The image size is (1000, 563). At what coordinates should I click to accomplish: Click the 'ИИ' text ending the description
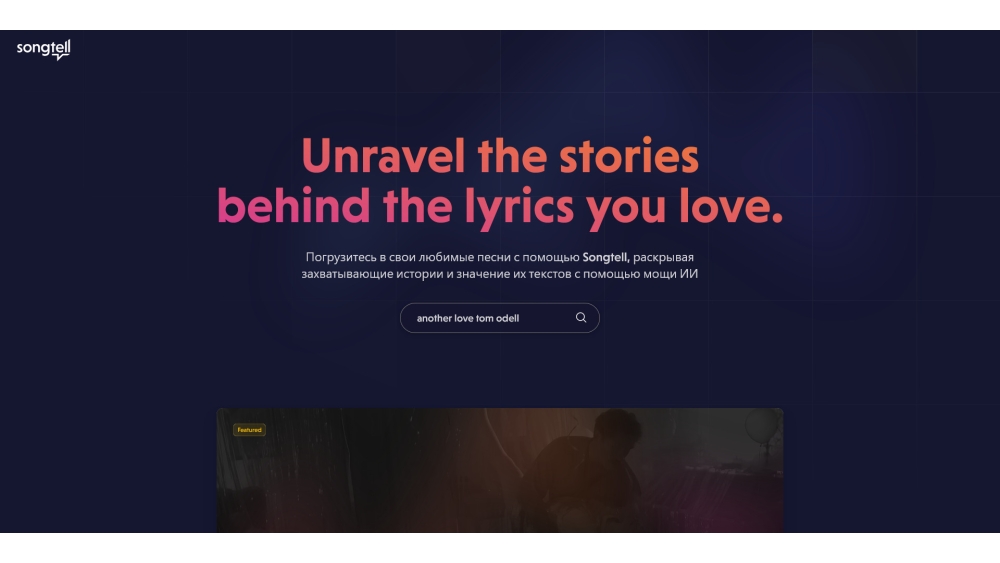(x=689, y=274)
